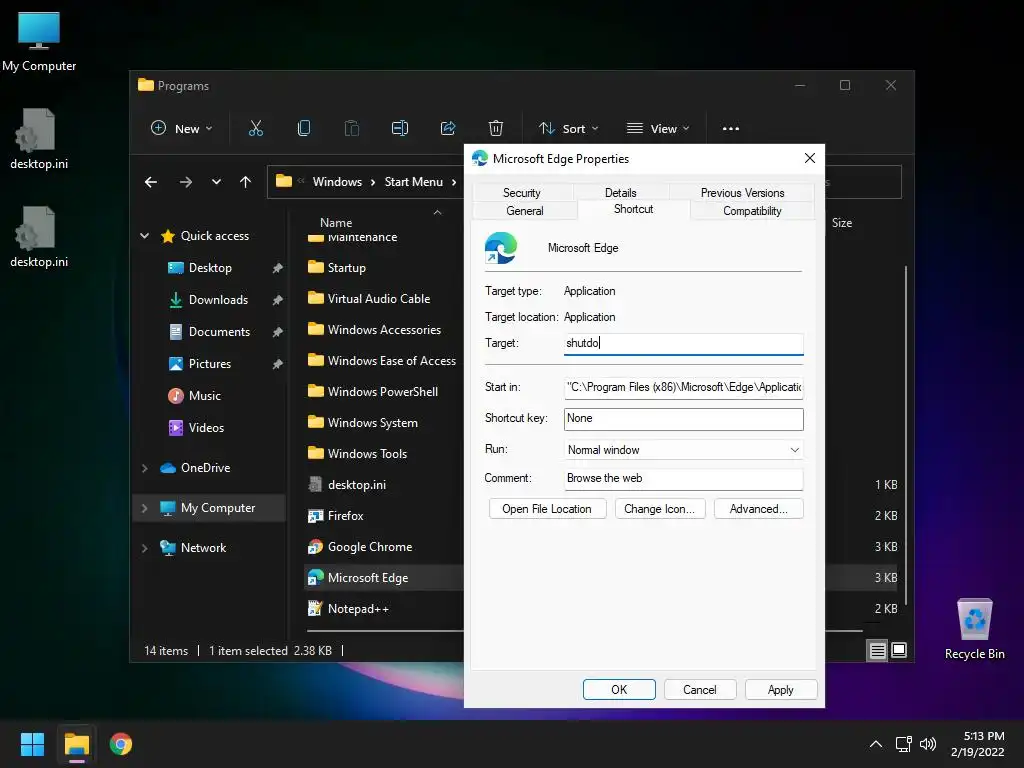Click the Change Icon button

coord(660,509)
